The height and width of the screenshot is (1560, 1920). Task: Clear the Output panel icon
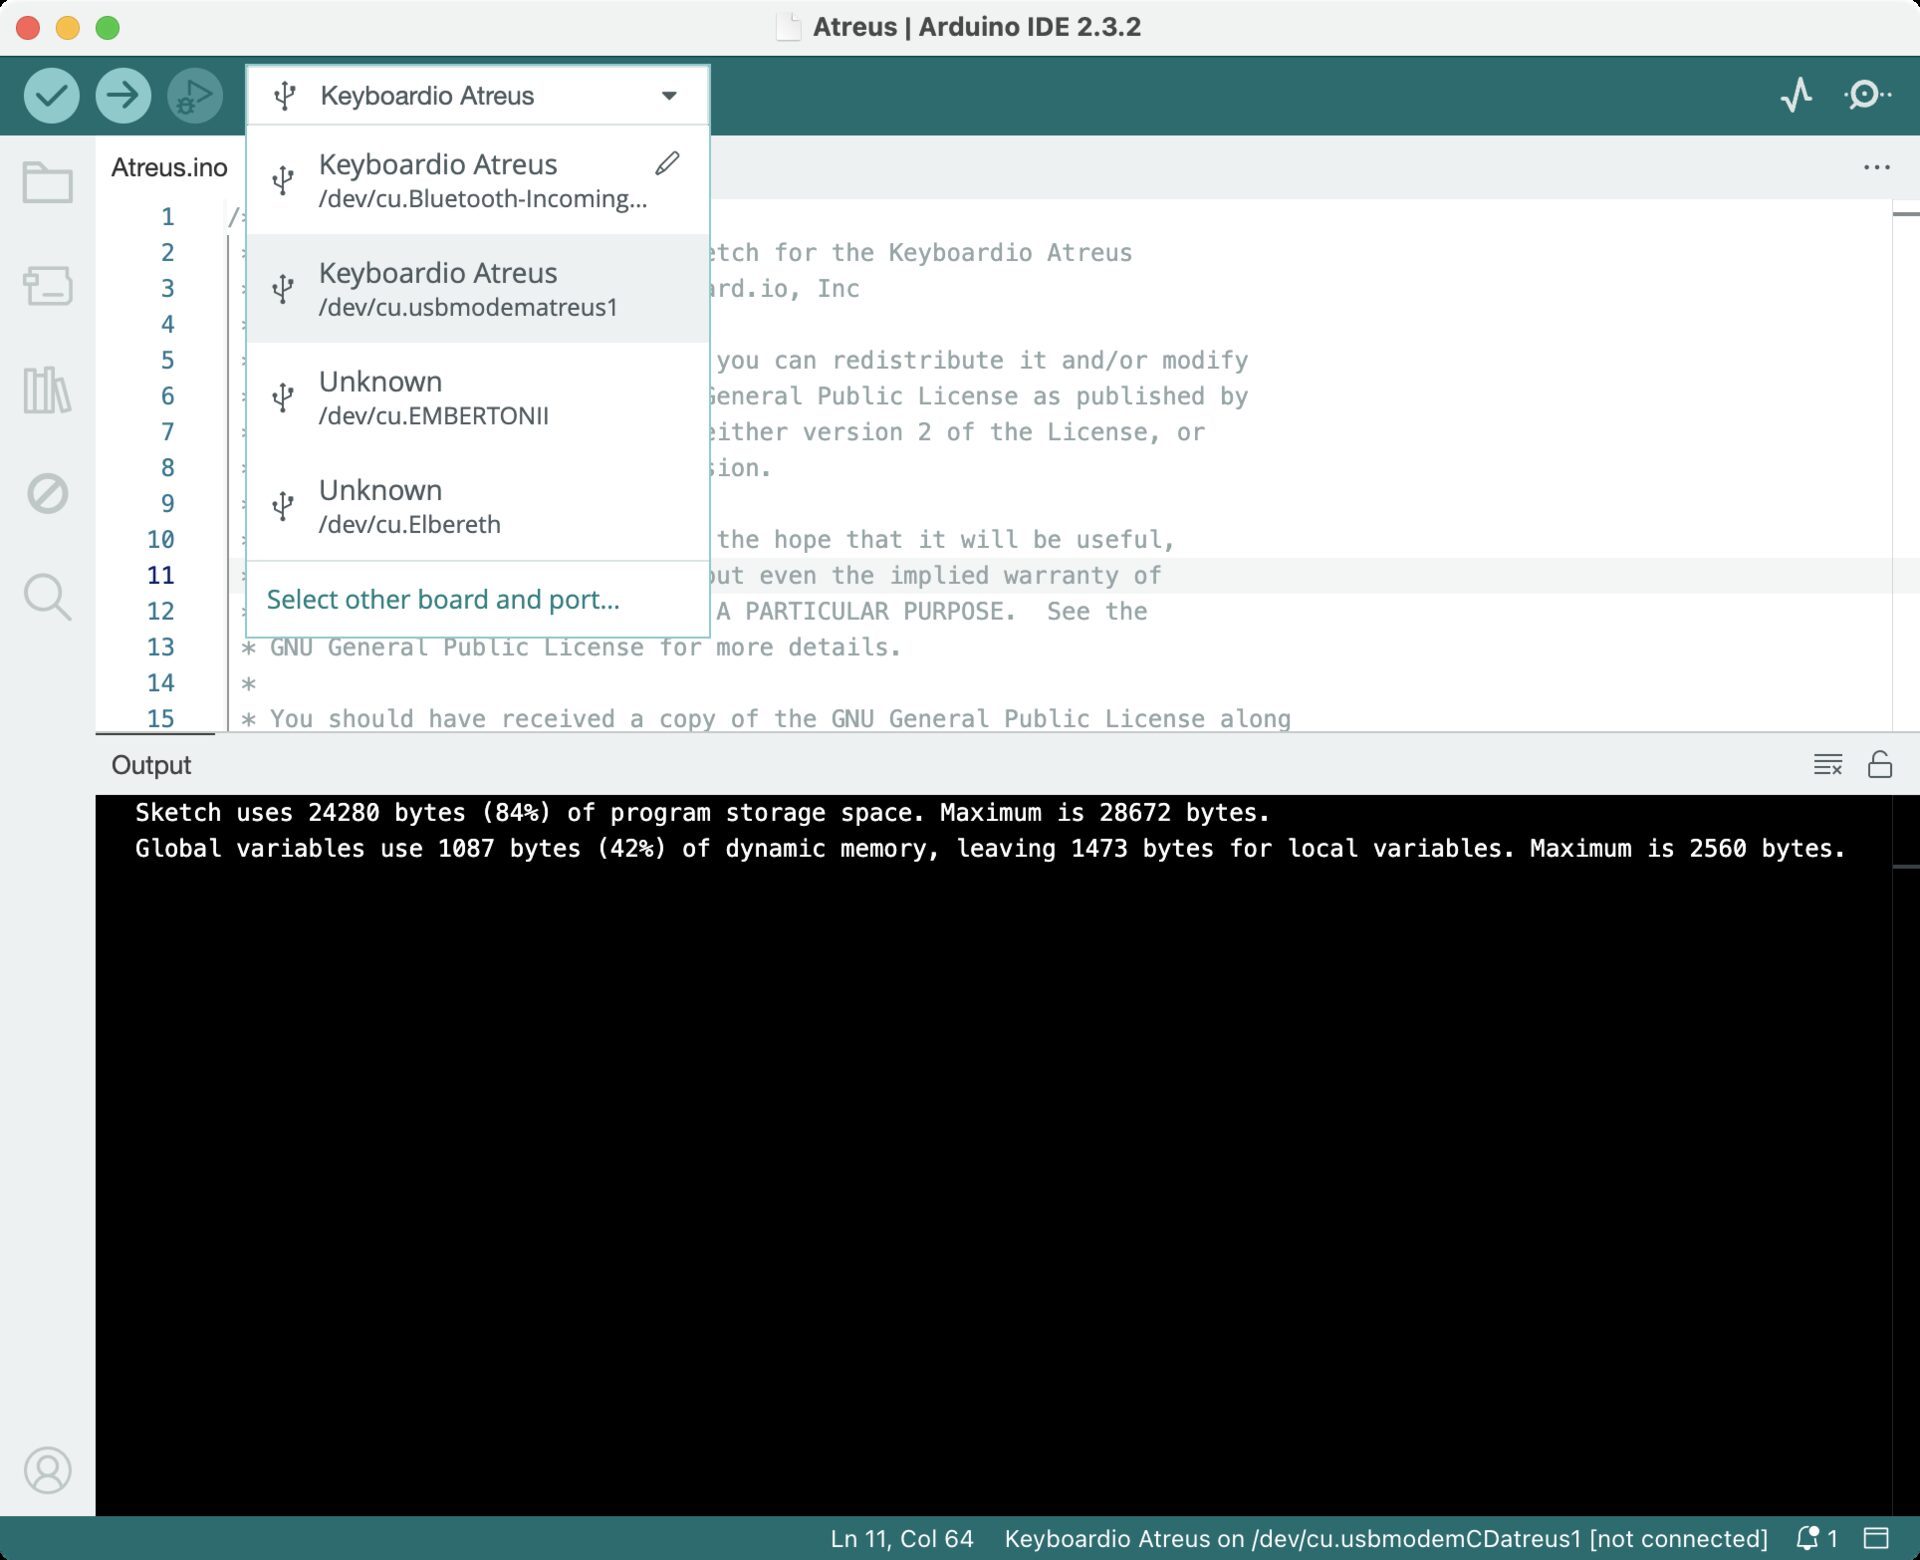coord(1828,765)
